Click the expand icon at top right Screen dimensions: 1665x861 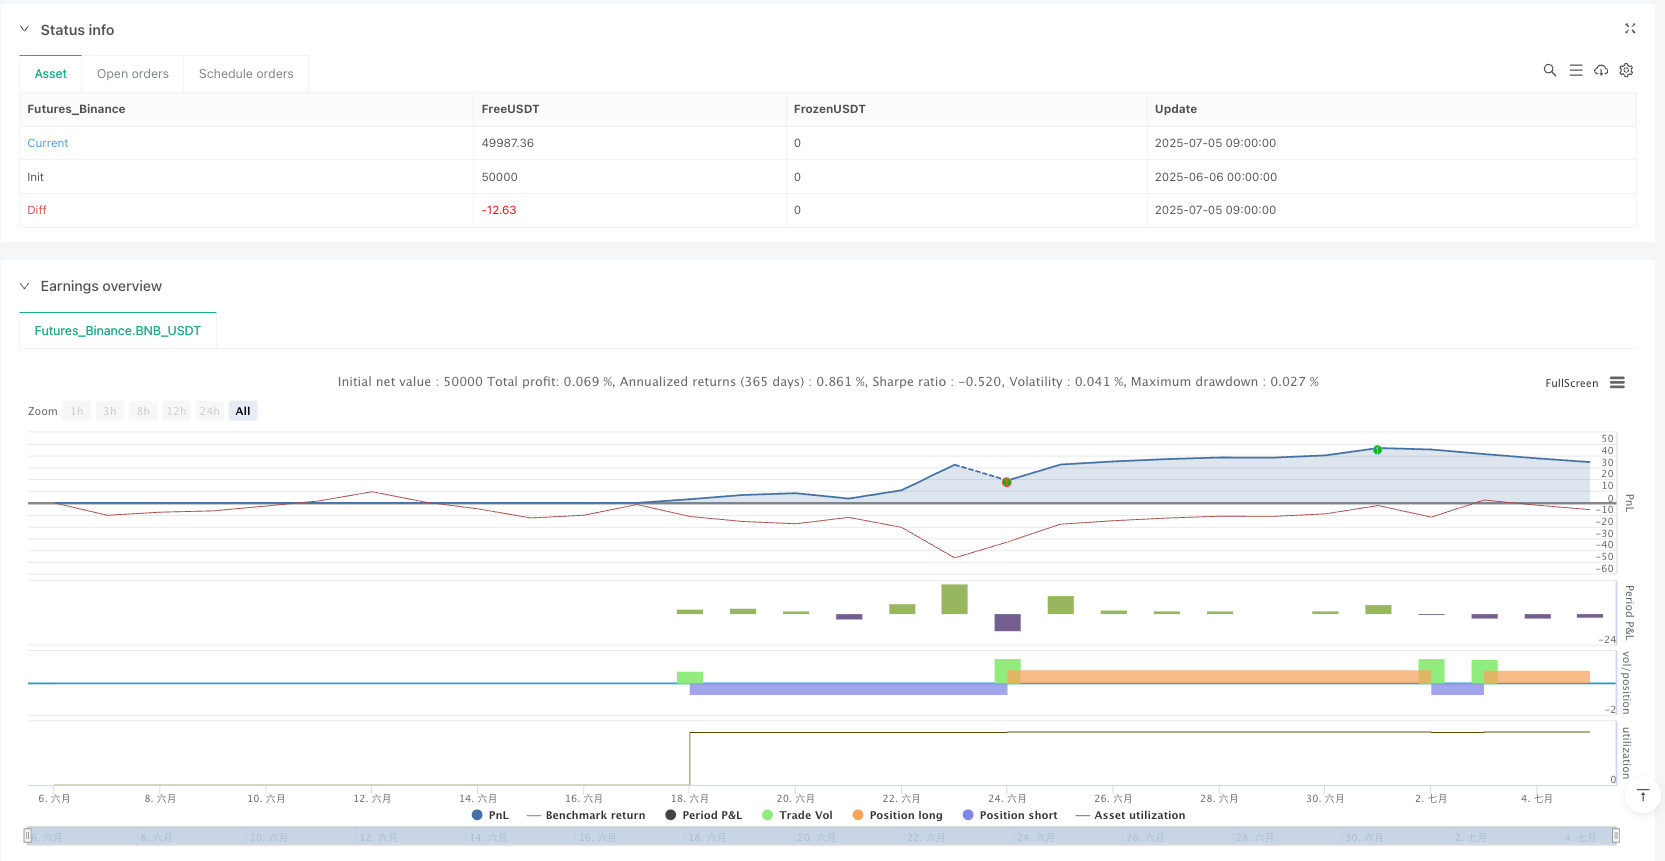tap(1630, 29)
